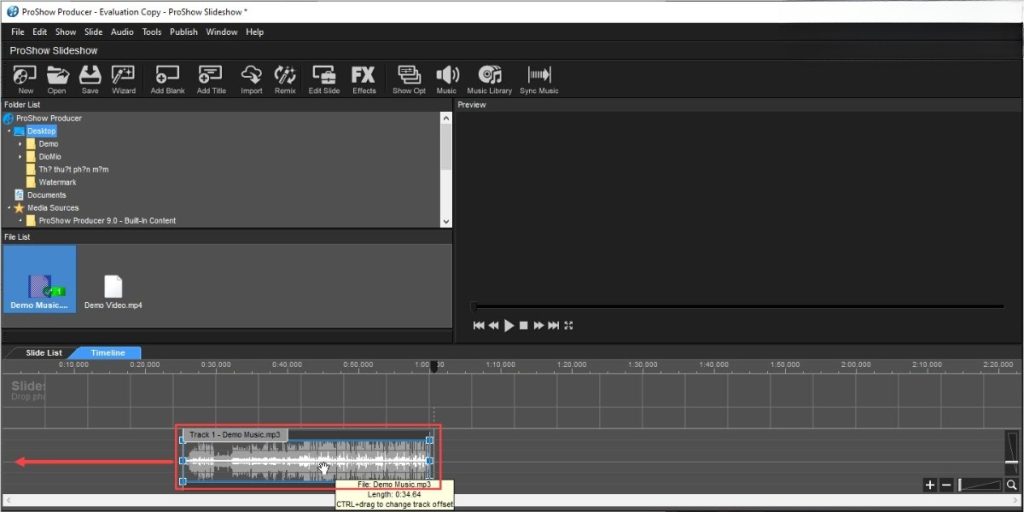Click the Sync Music icon
The height and width of the screenshot is (512, 1024).
539,80
